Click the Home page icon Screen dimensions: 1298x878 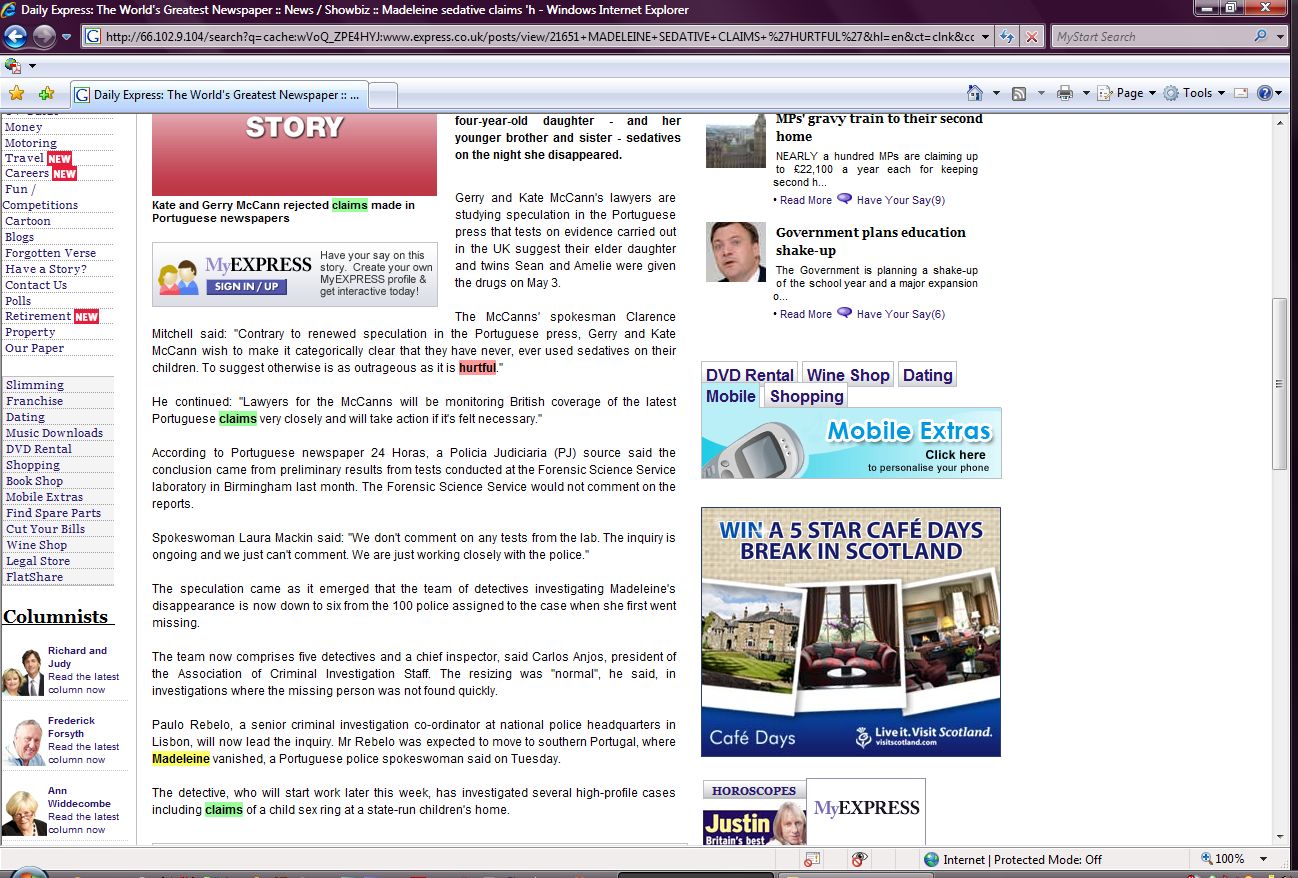(975, 93)
